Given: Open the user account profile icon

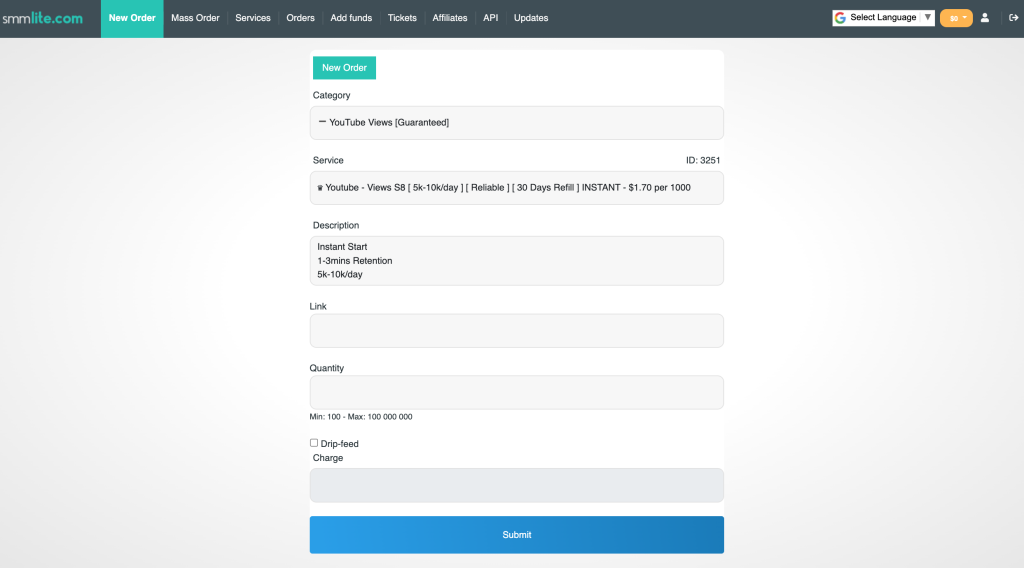Looking at the screenshot, I should [x=985, y=18].
